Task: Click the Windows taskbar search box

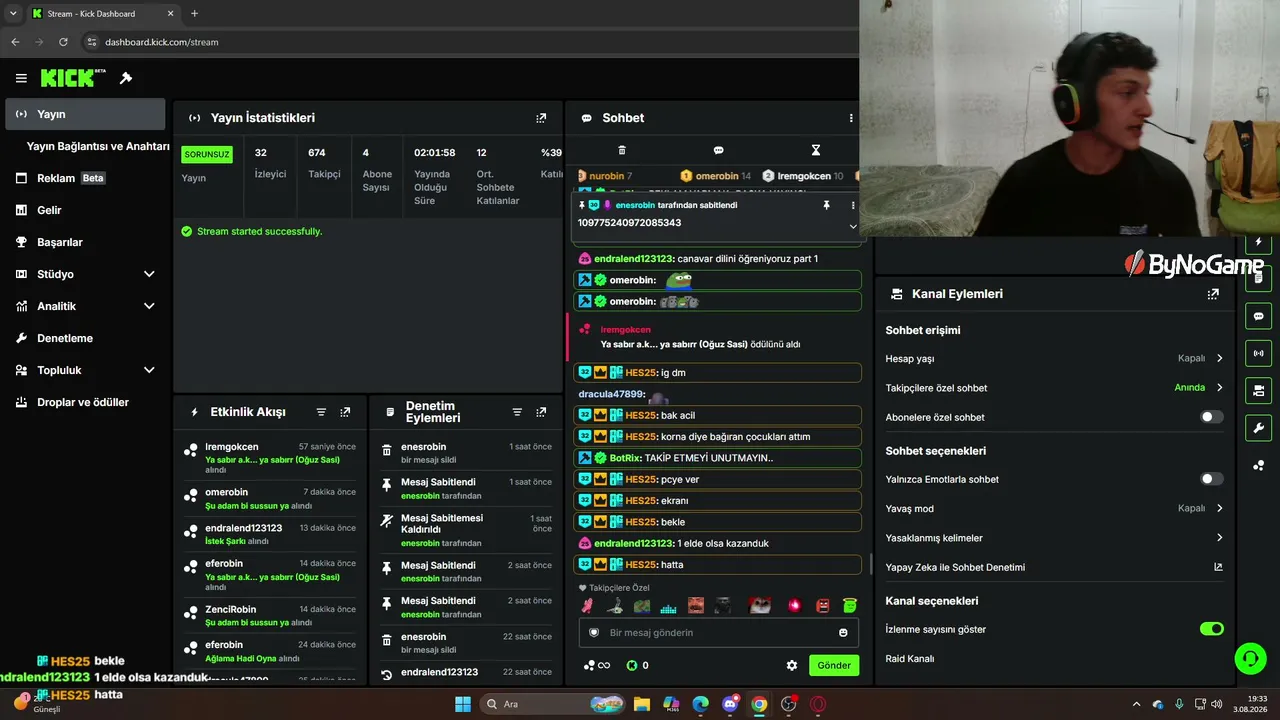Action: (x=552, y=704)
